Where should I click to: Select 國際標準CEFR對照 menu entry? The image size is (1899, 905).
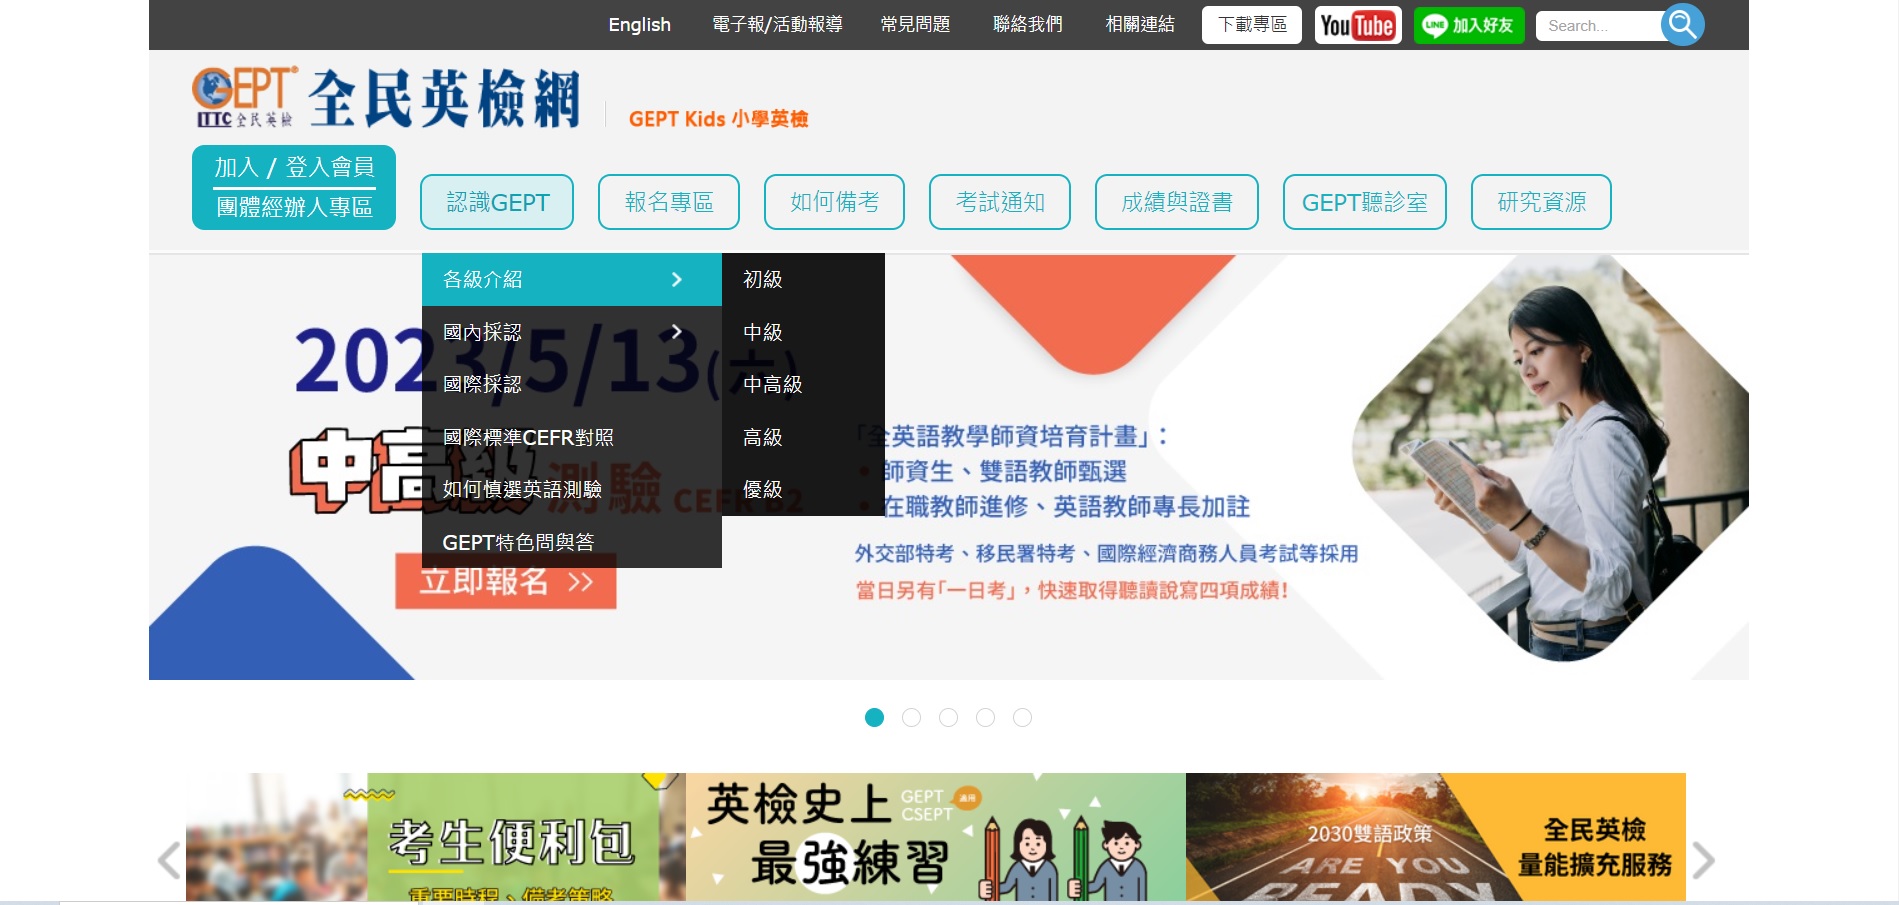(x=572, y=437)
